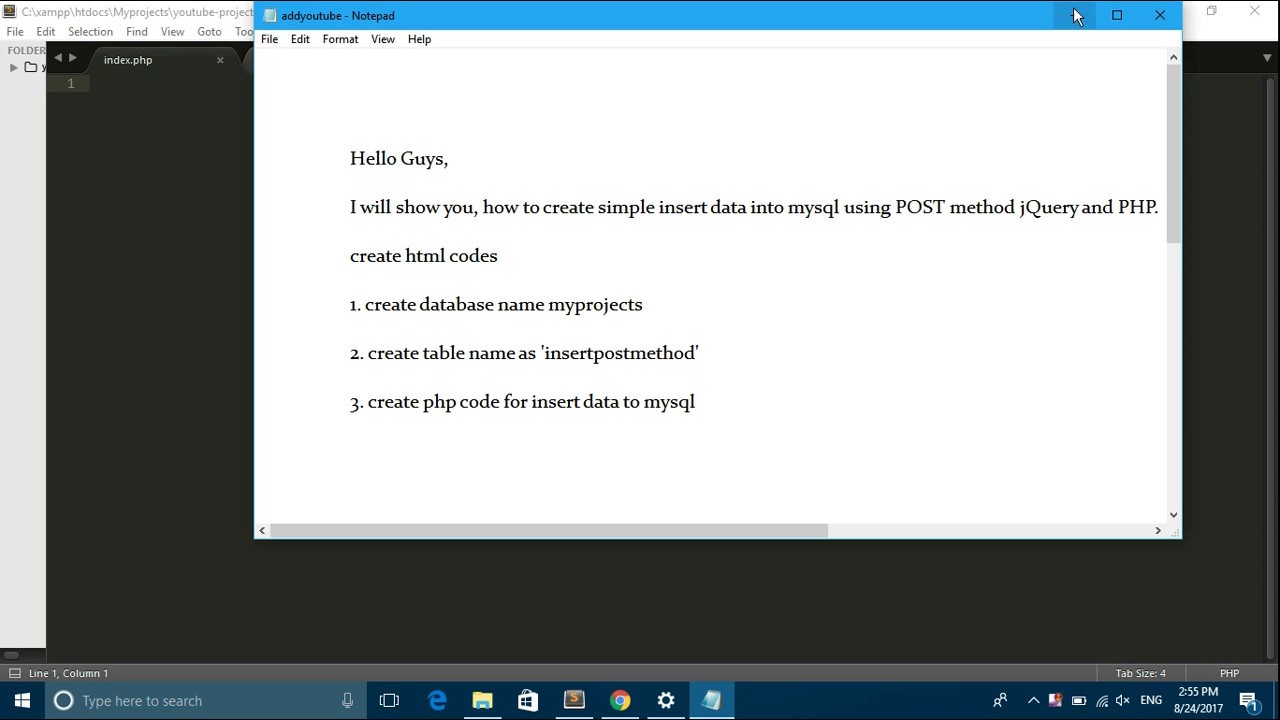
Task: Show hidden system tray icons
Action: tap(1033, 700)
